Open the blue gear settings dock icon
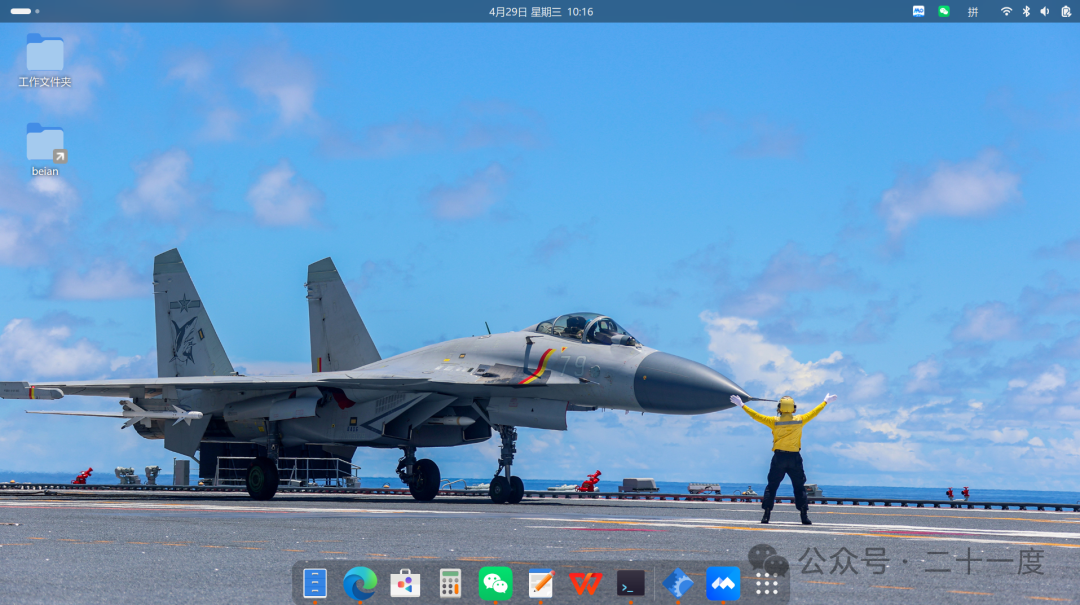This screenshot has height=605, width=1080. click(x=678, y=584)
